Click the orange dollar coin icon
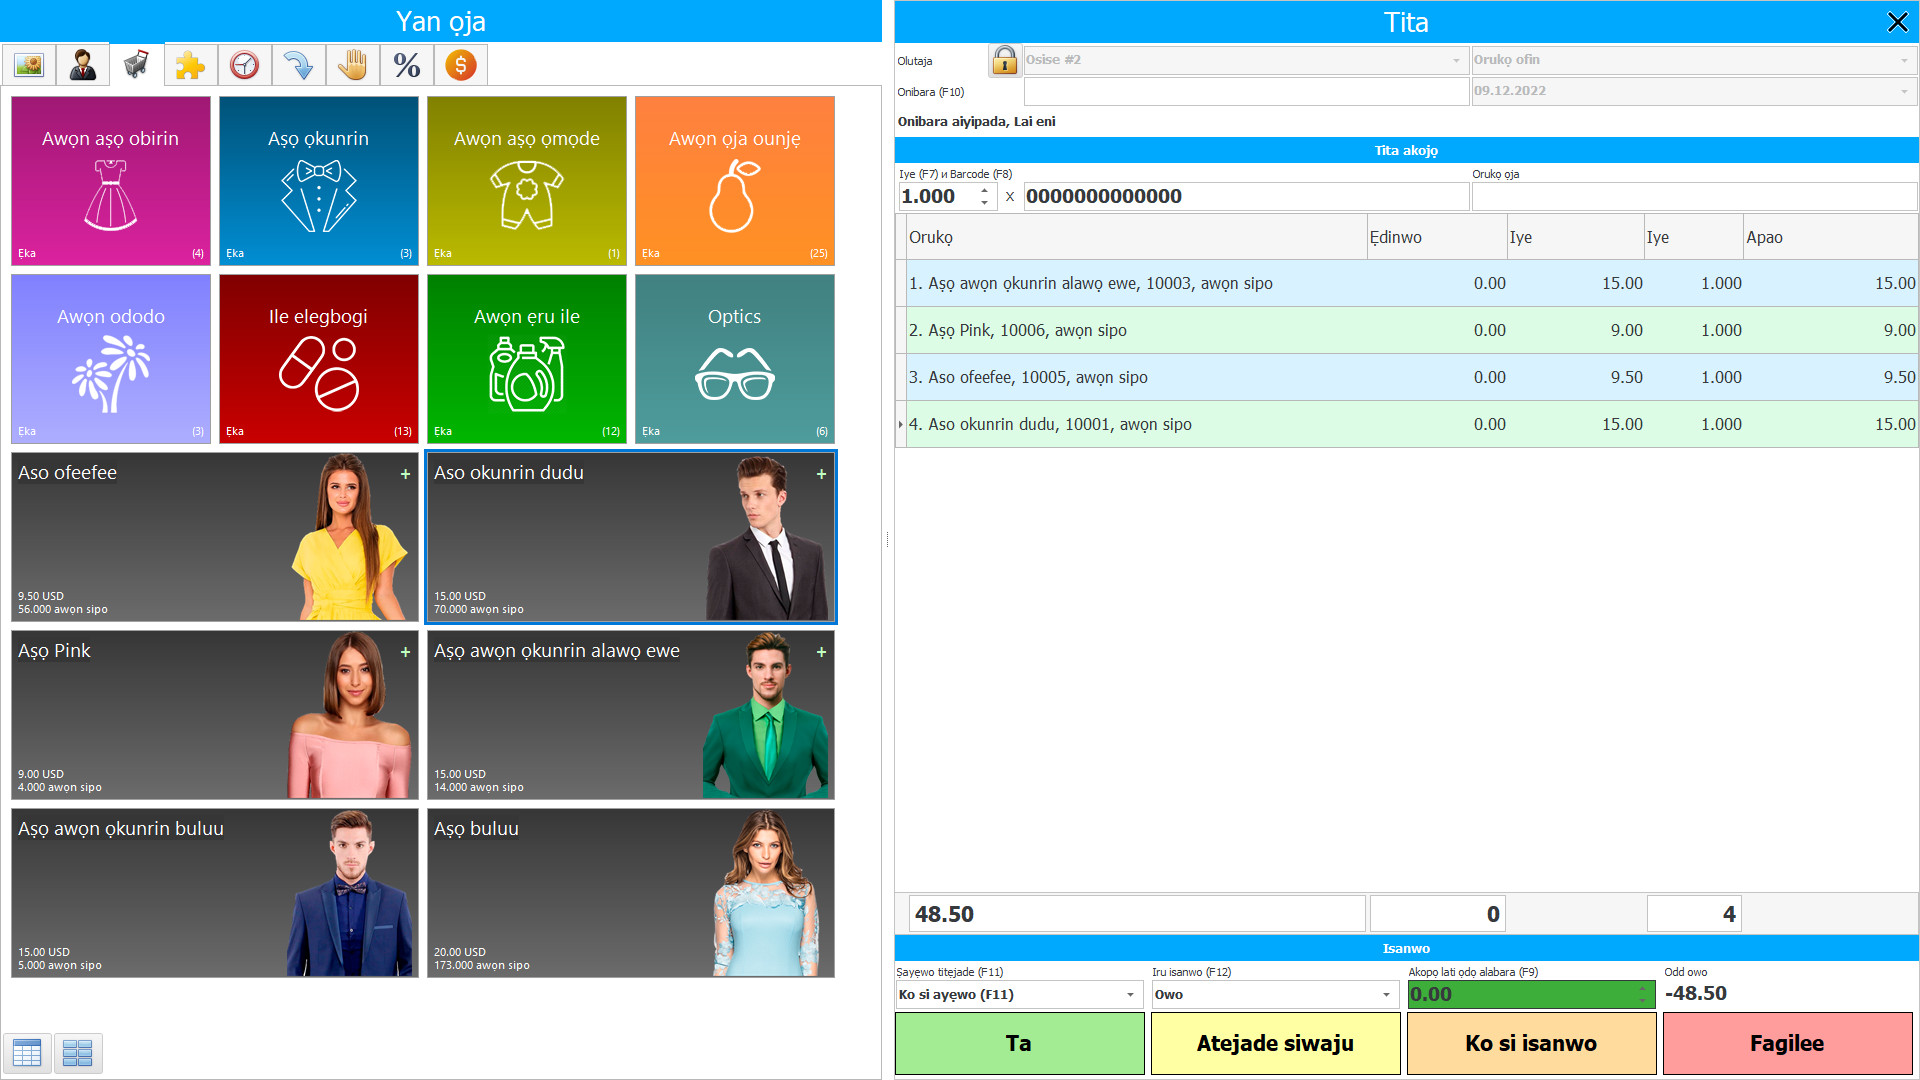The height and width of the screenshot is (1080, 1920). 460,65
